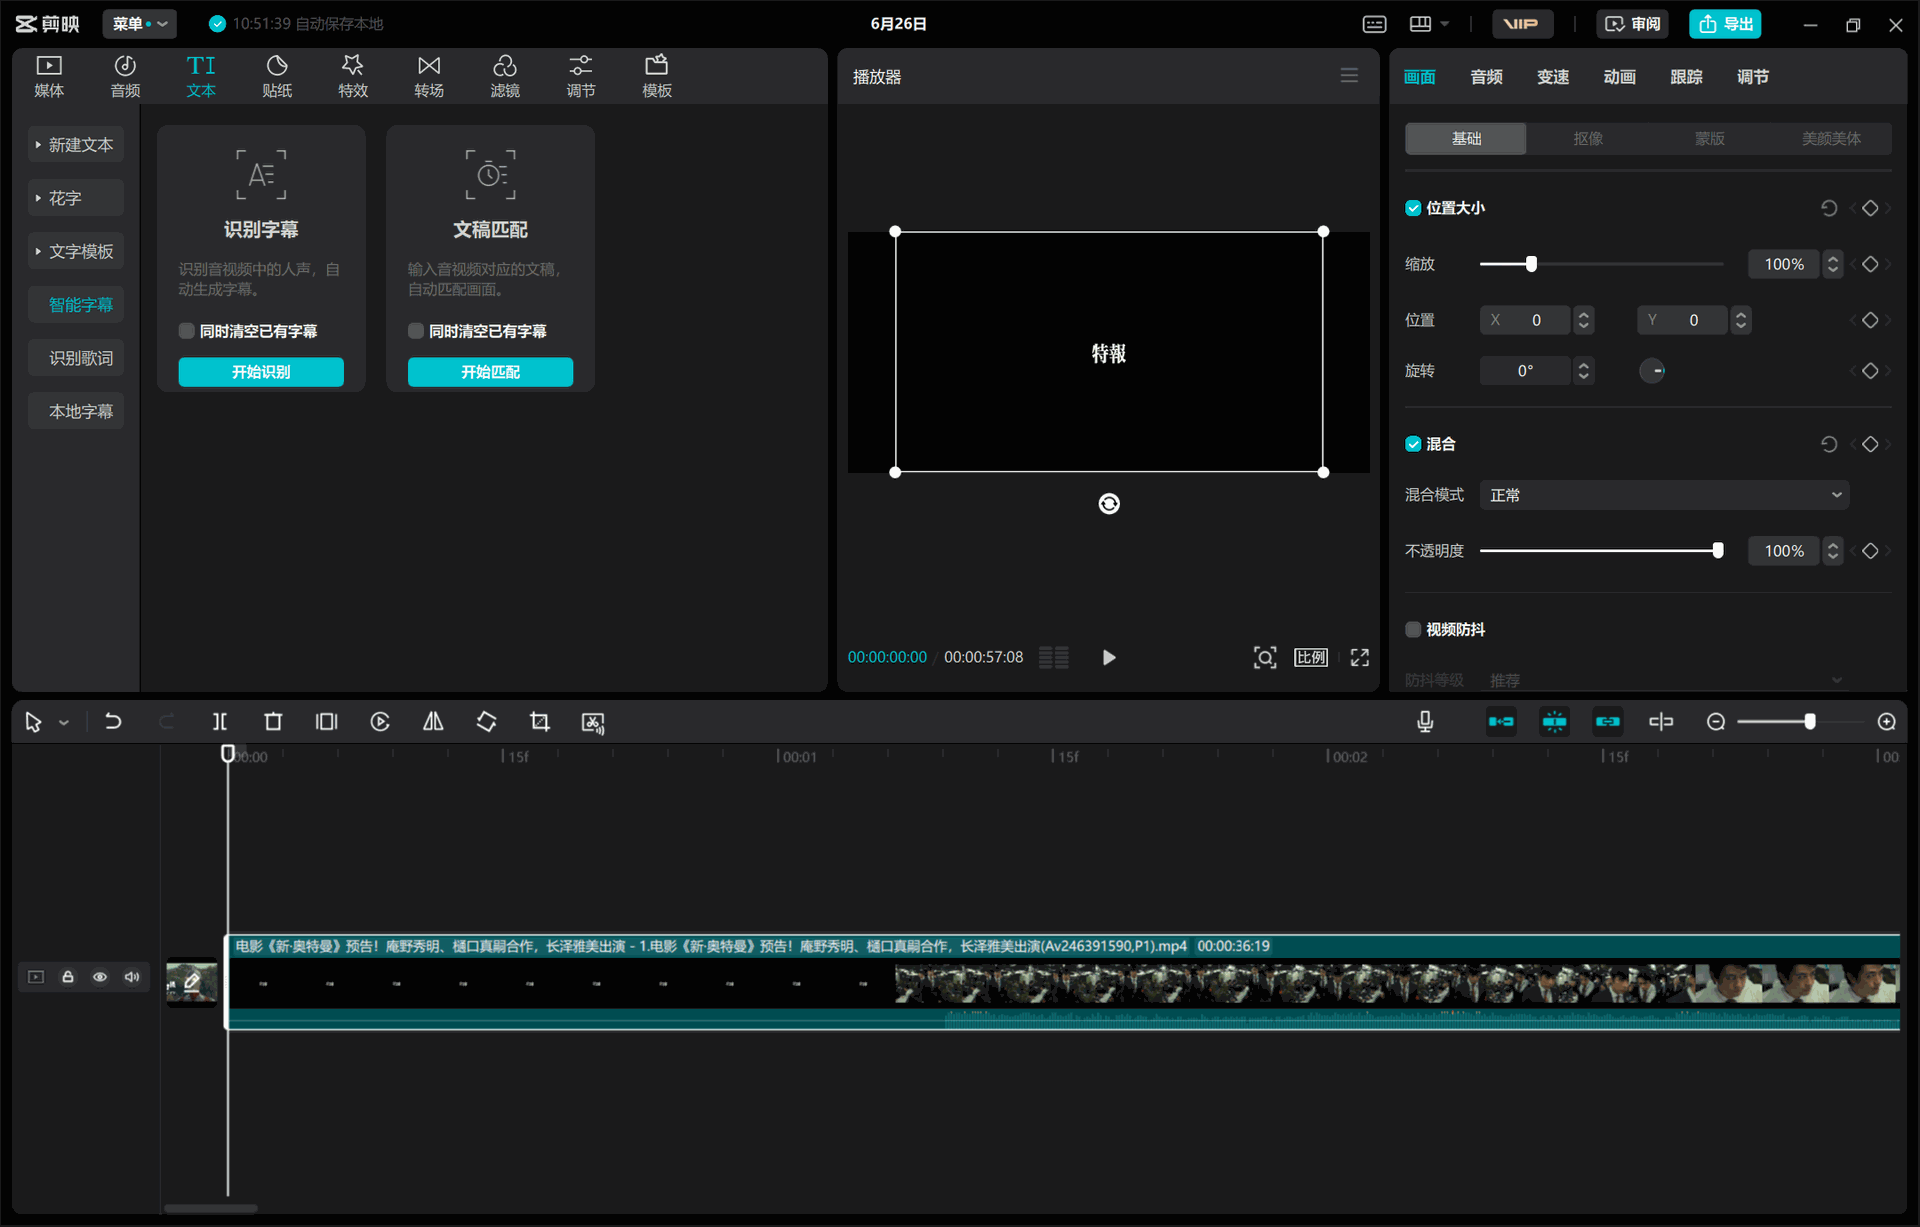Expand the 花字 category

76,198
